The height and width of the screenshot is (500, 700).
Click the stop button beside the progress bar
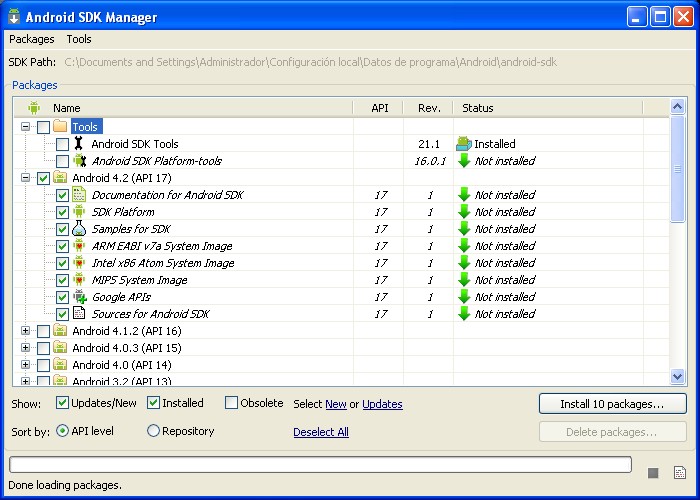[x=653, y=473]
